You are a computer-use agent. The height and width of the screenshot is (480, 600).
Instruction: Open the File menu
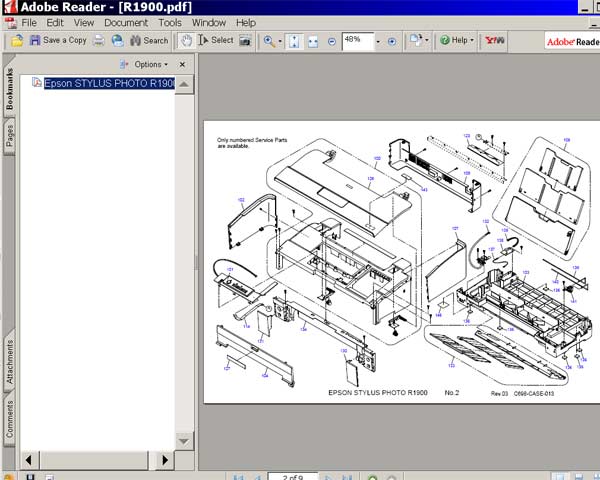point(29,23)
